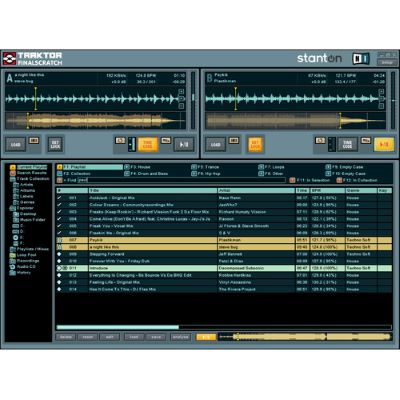This screenshot has height=400, width=400.
Task: Adjust deck B vertical pitch slider
Action: pos(332,145)
